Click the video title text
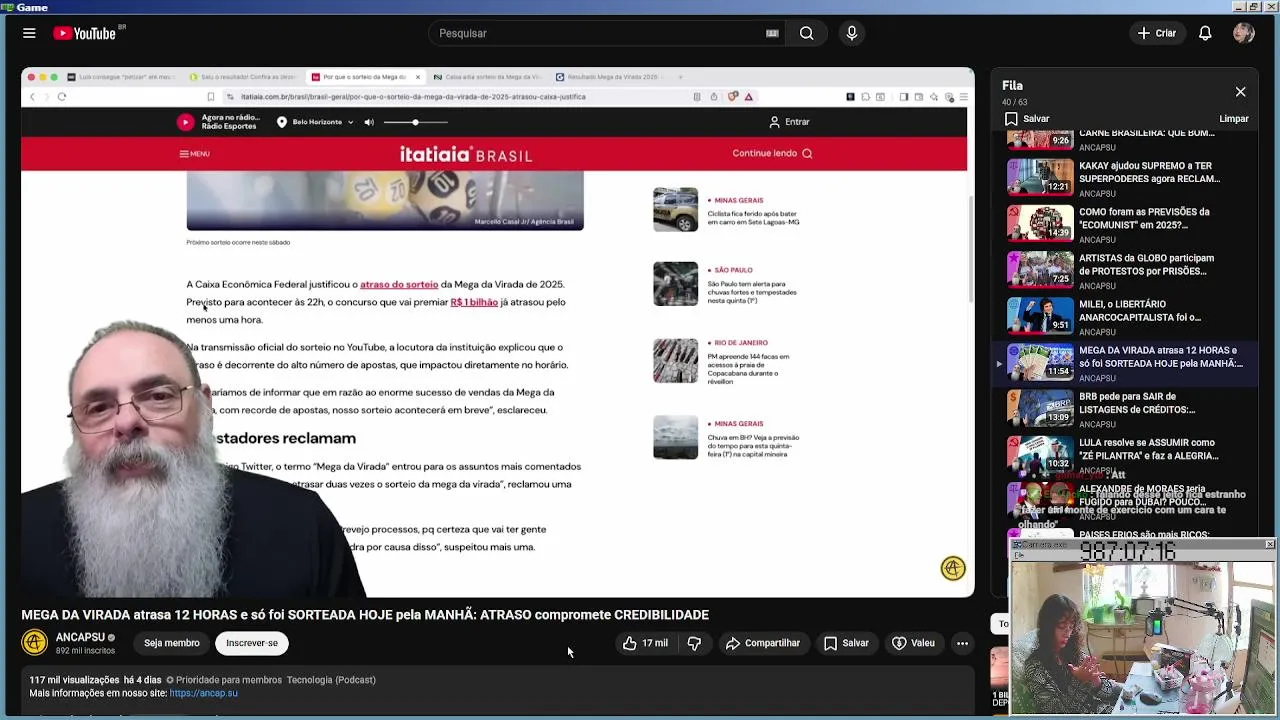Viewport: 1280px width, 720px height. pyautogui.click(x=365, y=615)
